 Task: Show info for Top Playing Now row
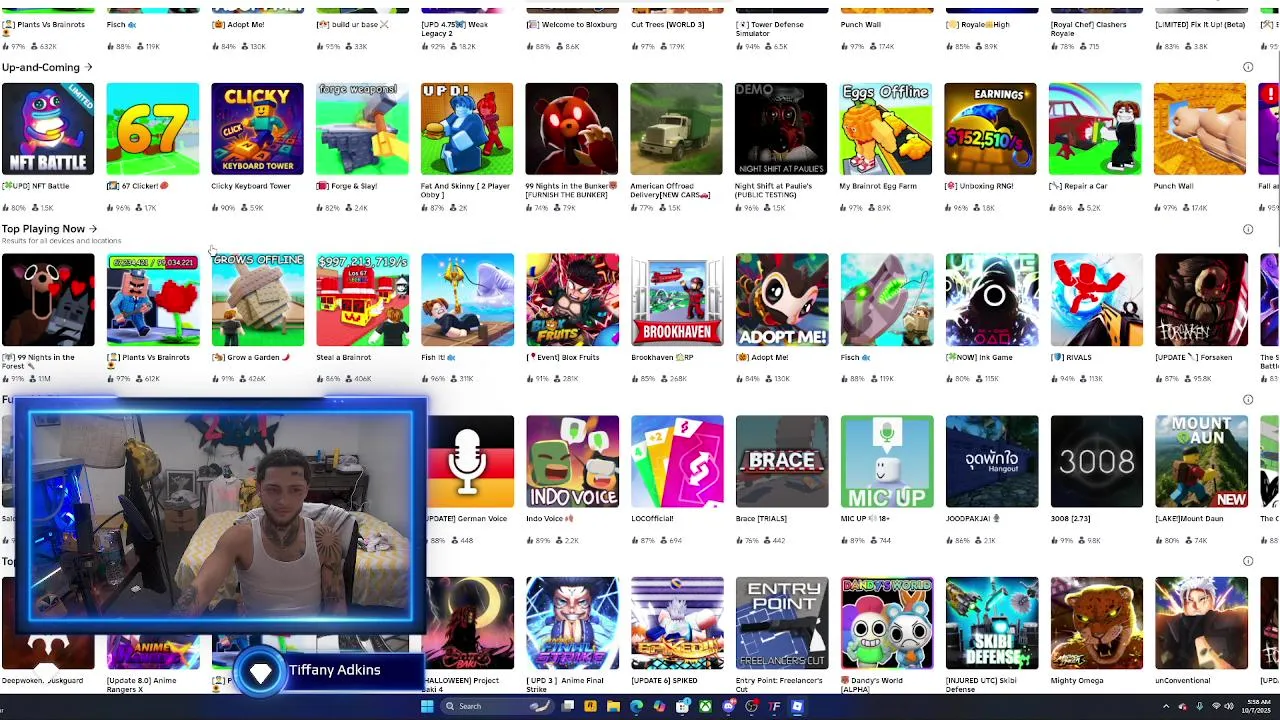pos(1248,229)
